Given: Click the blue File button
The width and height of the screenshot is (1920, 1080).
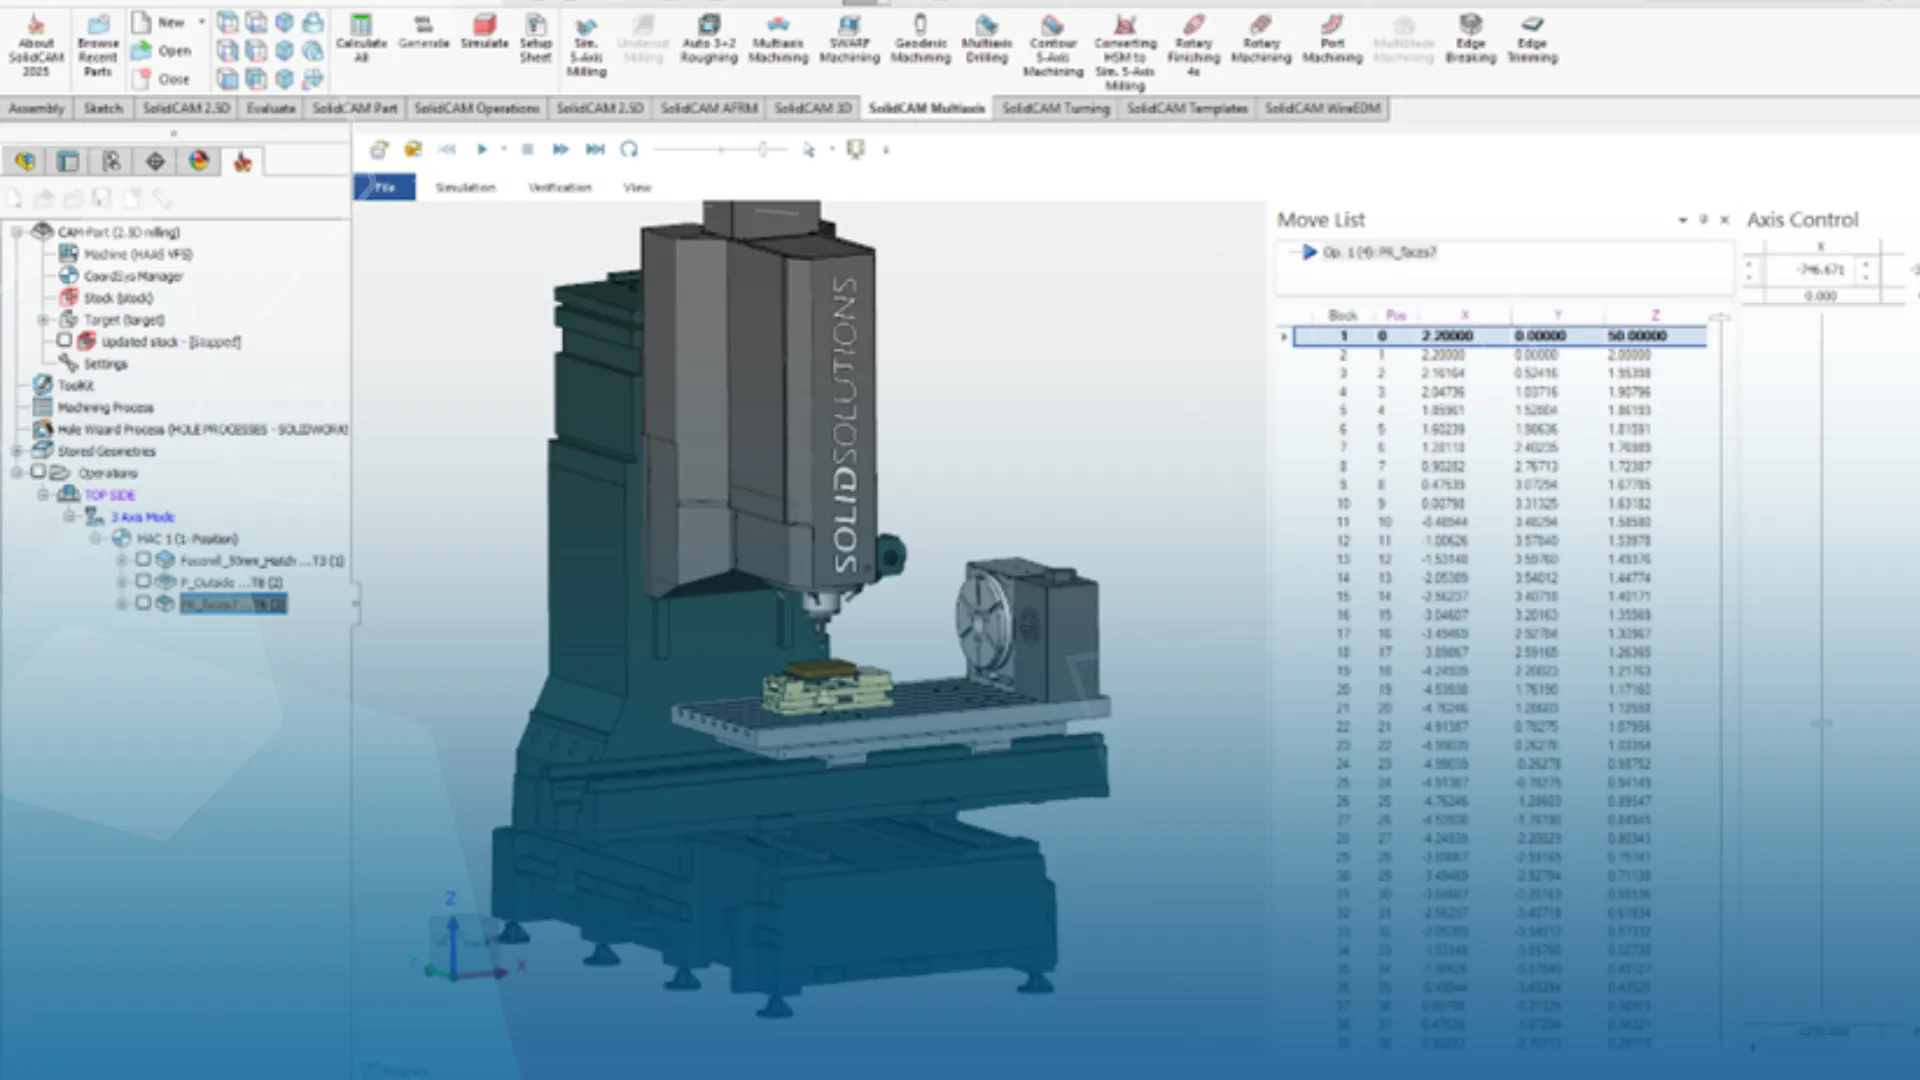Looking at the screenshot, I should click(x=385, y=187).
